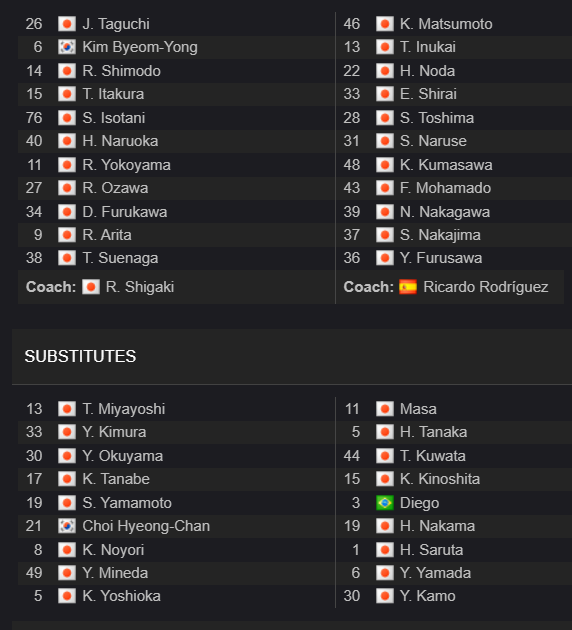Open substitute H. Saruta's page
Image resolution: width=572 pixels, height=630 pixels.
coord(431,550)
